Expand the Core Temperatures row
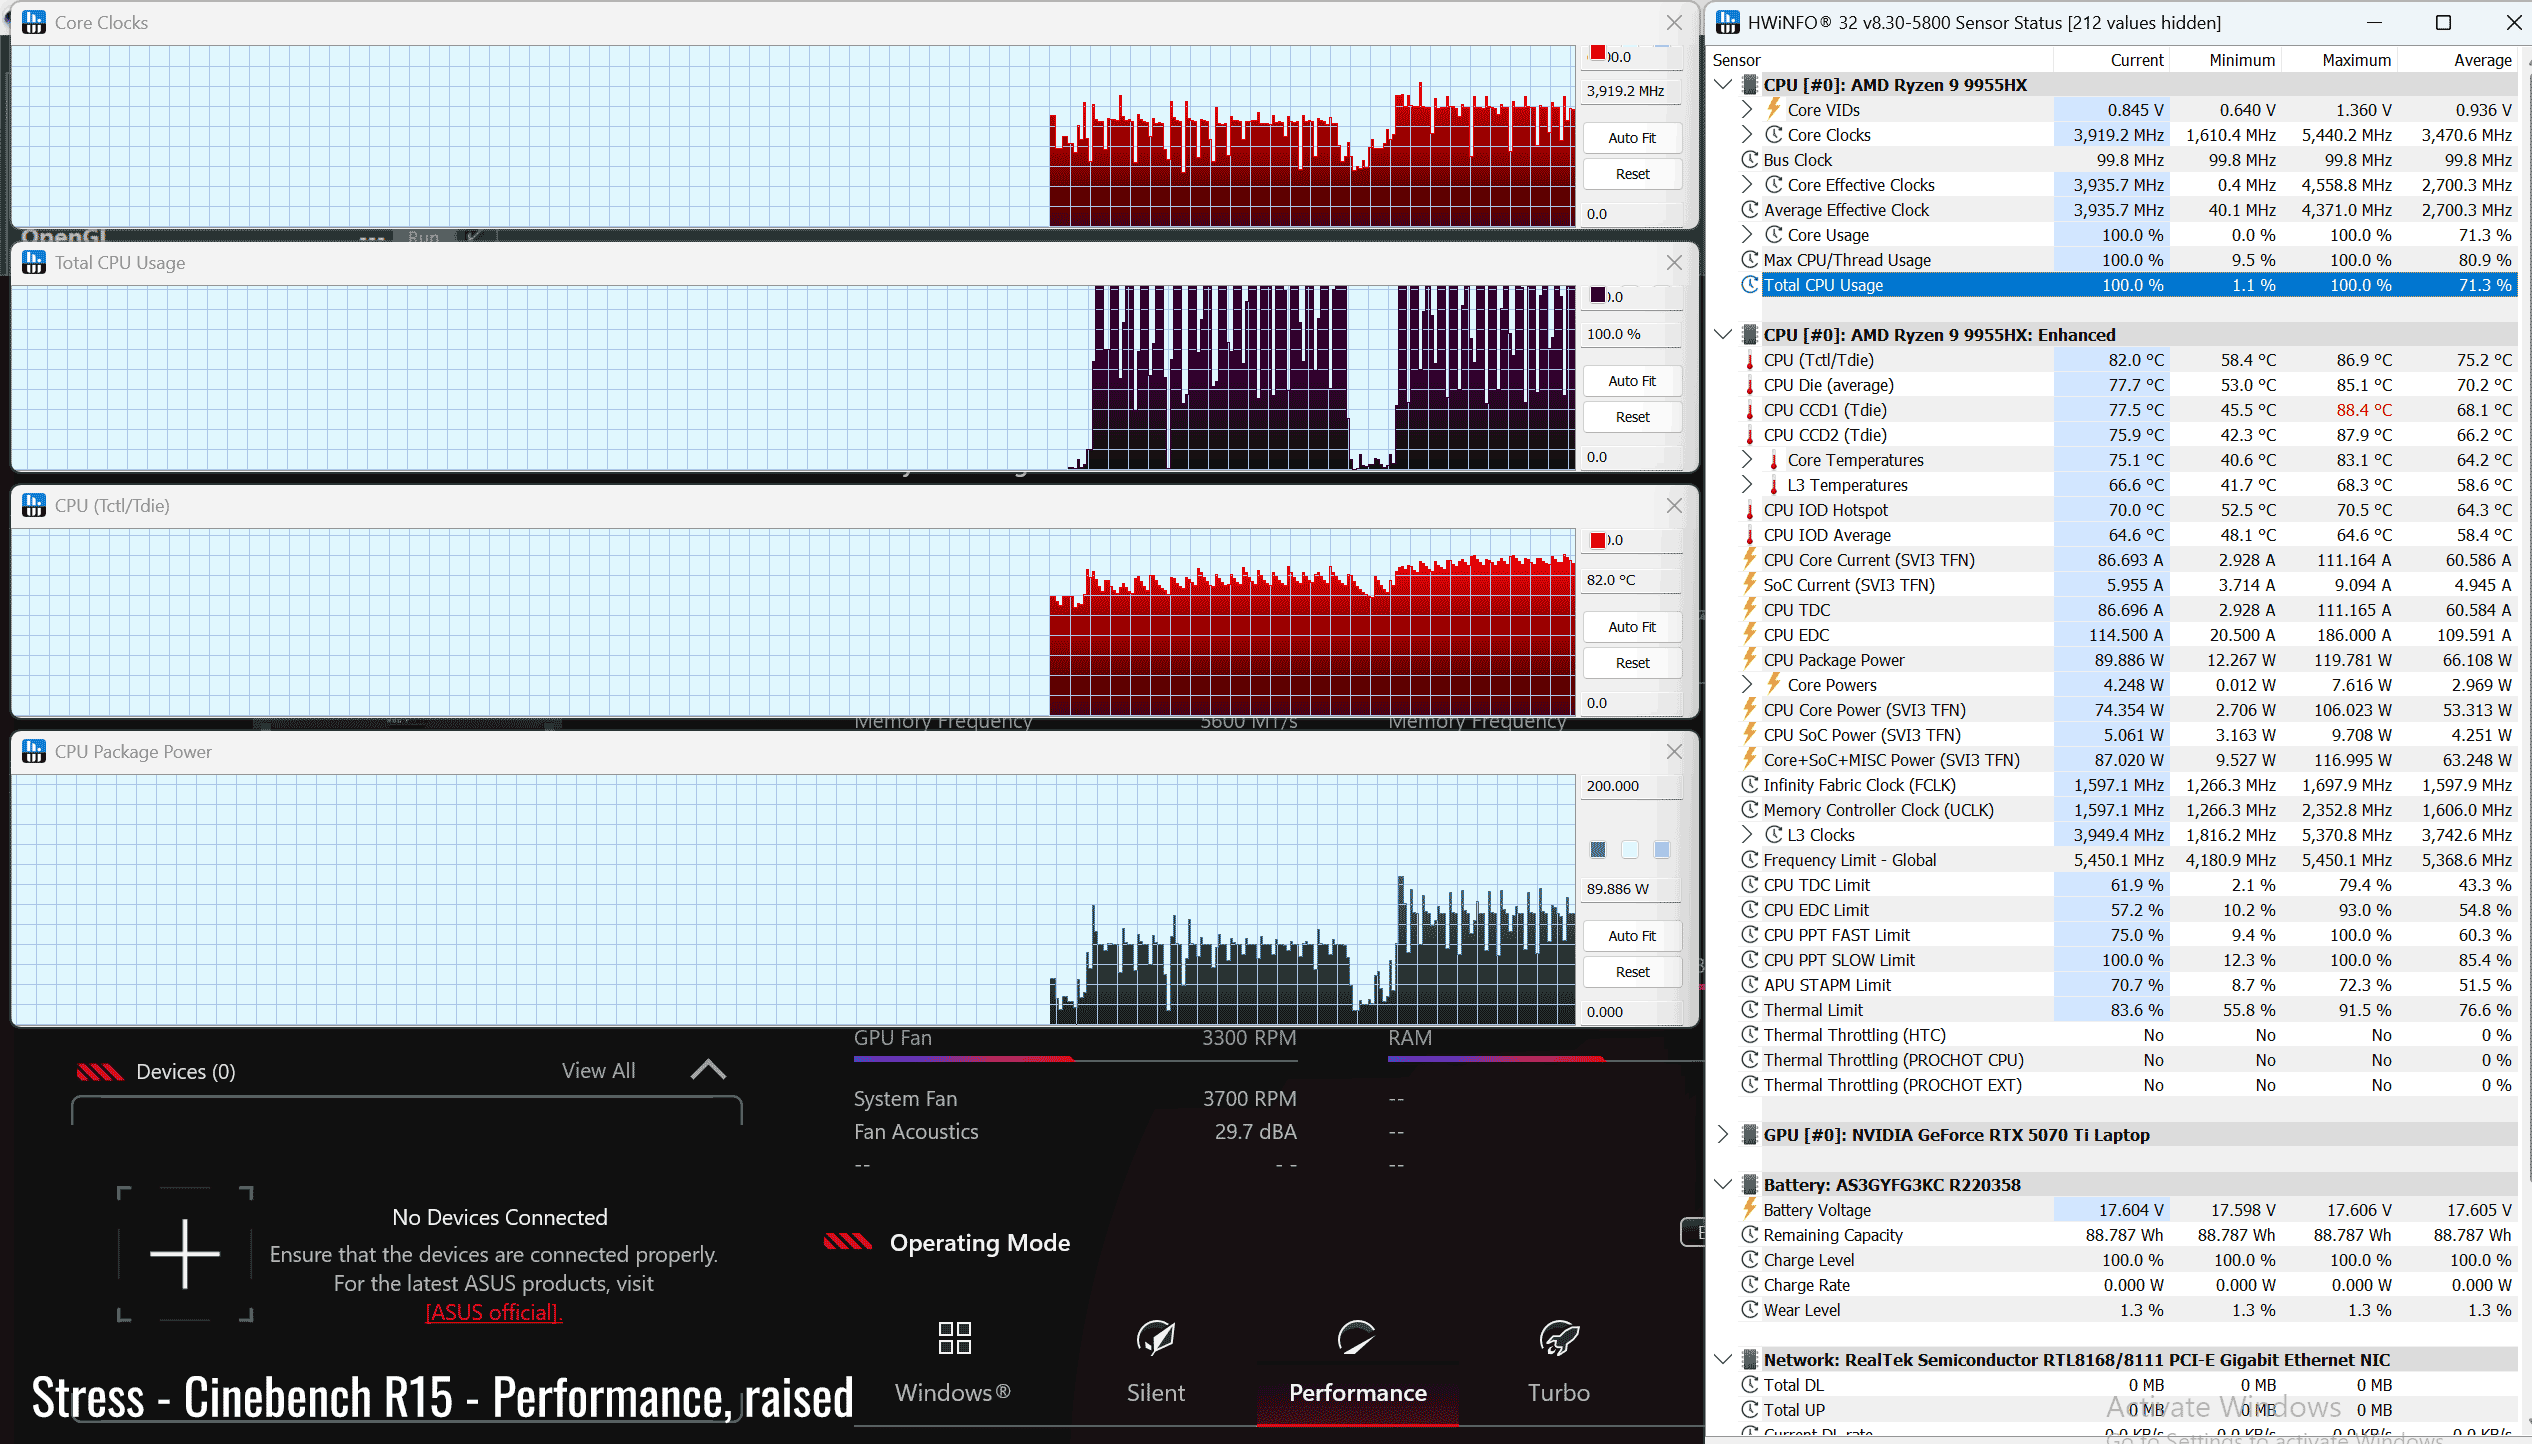The height and width of the screenshot is (1444, 2532). click(x=1747, y=460)
